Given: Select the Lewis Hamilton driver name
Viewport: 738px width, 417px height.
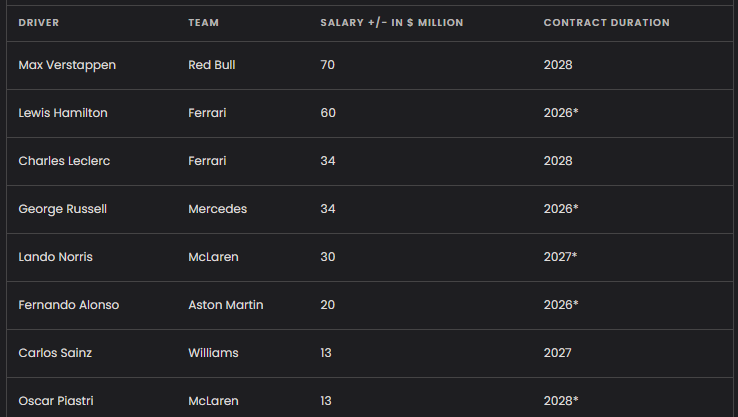Looking at the screenshot, I should 63,113.
